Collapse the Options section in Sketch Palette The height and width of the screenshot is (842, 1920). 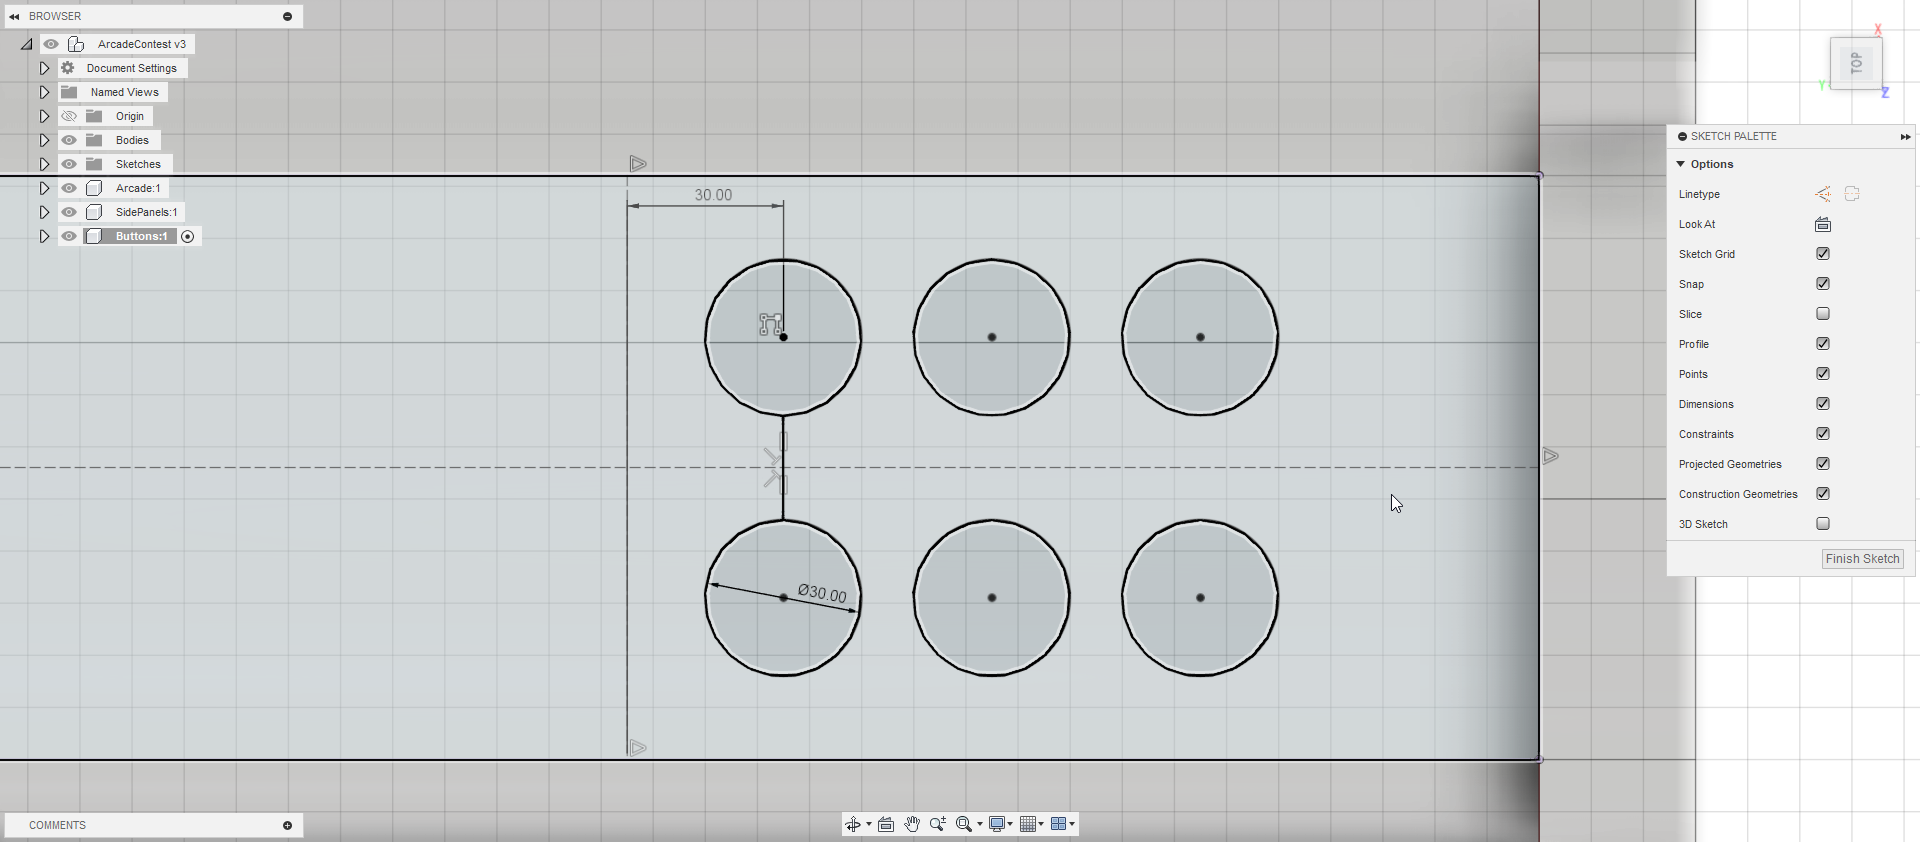1681,164
